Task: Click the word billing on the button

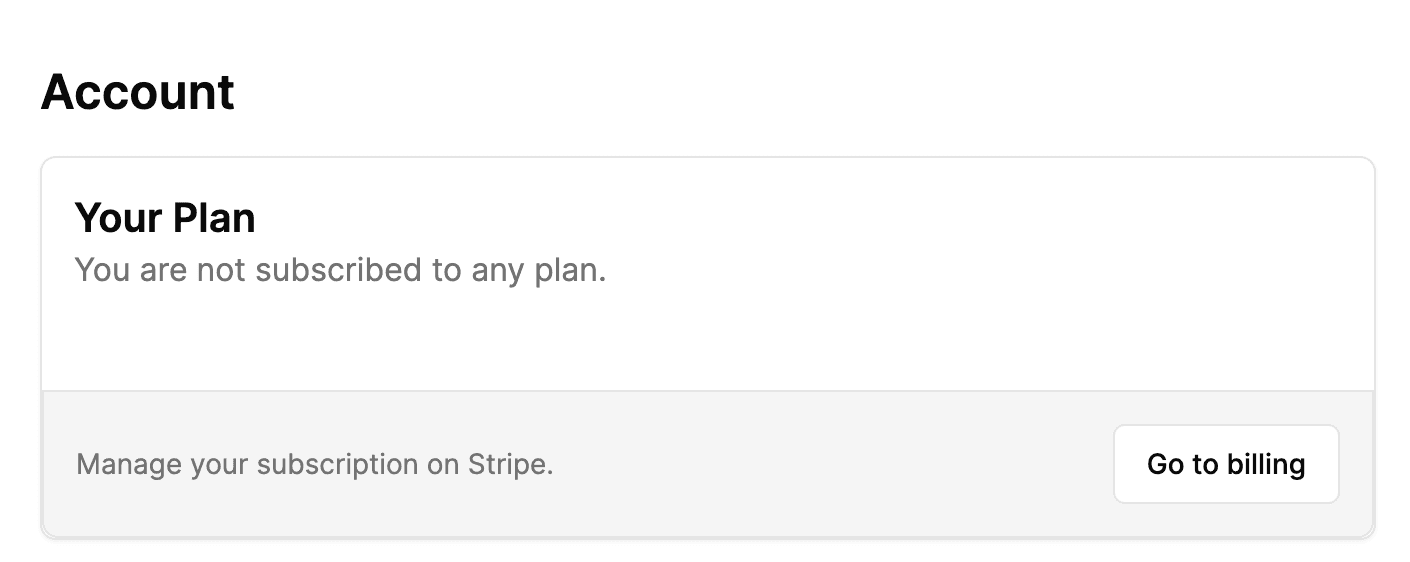Action: point(1265,464)
